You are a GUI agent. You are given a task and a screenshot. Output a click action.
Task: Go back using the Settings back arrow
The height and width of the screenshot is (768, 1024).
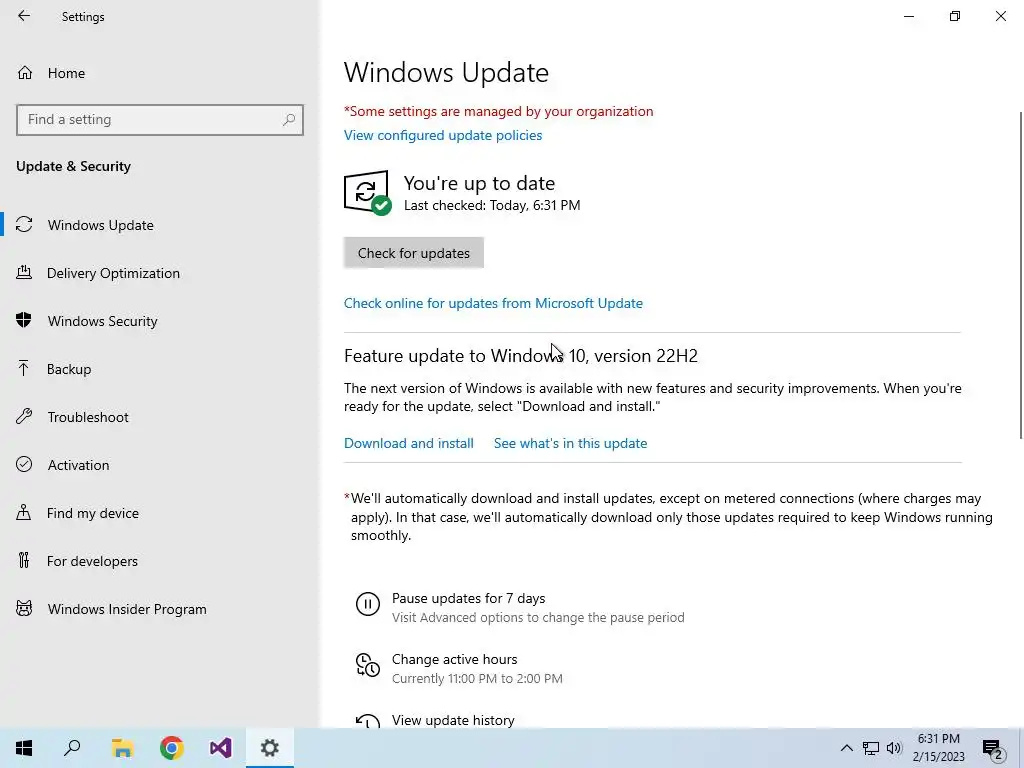click(24, 16)
